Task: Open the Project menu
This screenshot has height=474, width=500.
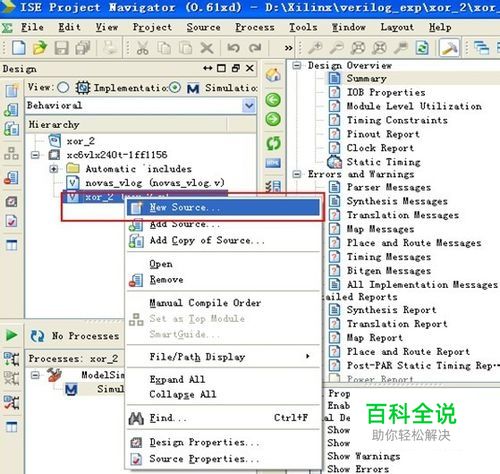Action: 152,27
